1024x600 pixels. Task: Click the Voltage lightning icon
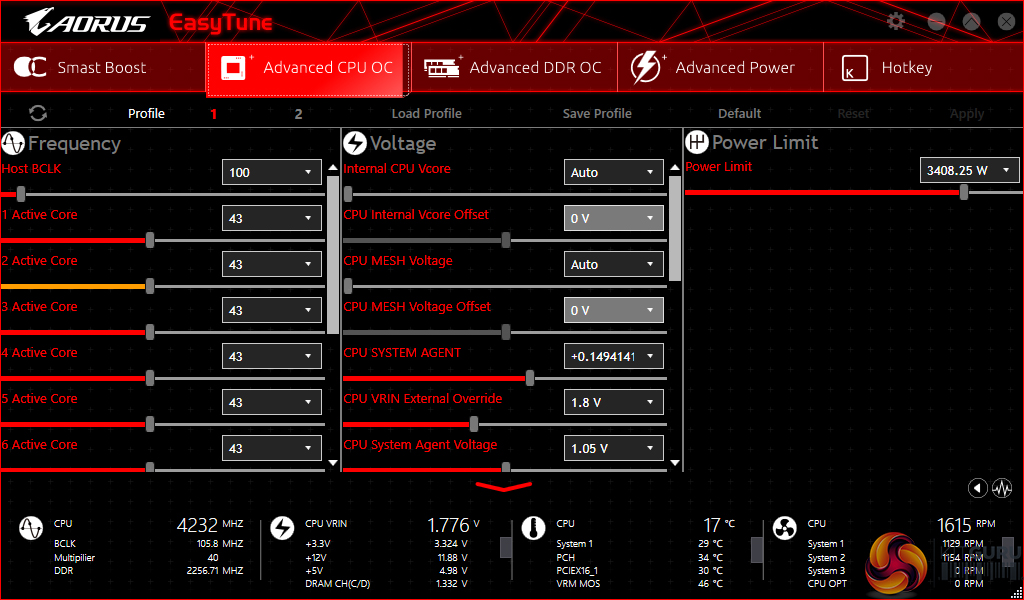pos(355,143)
